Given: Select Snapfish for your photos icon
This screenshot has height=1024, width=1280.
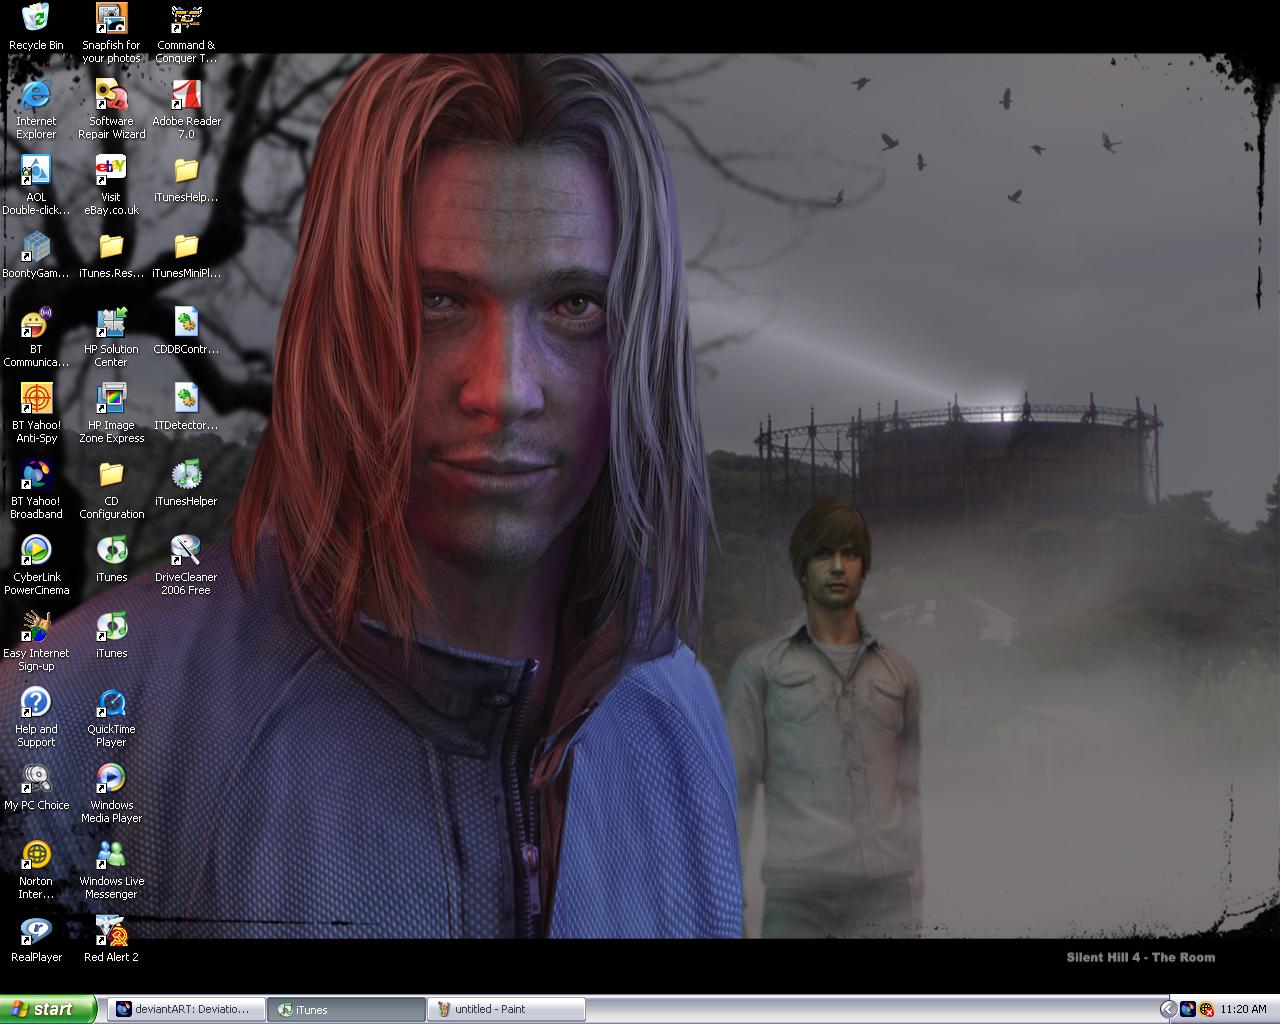Looking at the screenshot, I should coord(111,33).
